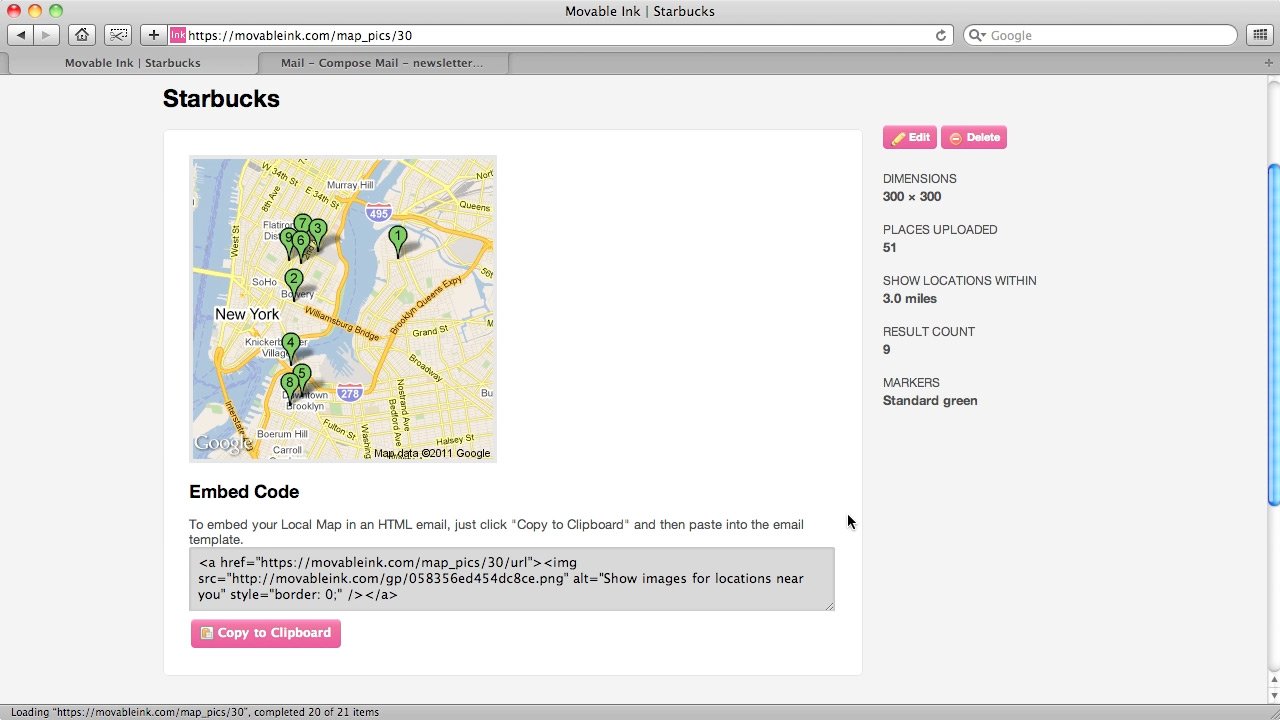Click the embed code resize grip corner
This screenshot has width=1280, height=720.
click(829, 605)
